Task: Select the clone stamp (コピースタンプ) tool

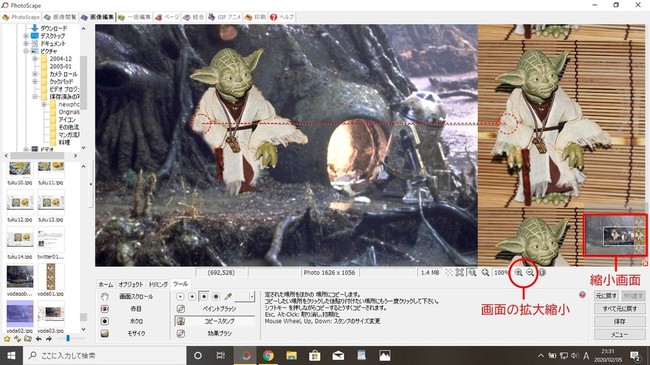Action: [215, 321]
